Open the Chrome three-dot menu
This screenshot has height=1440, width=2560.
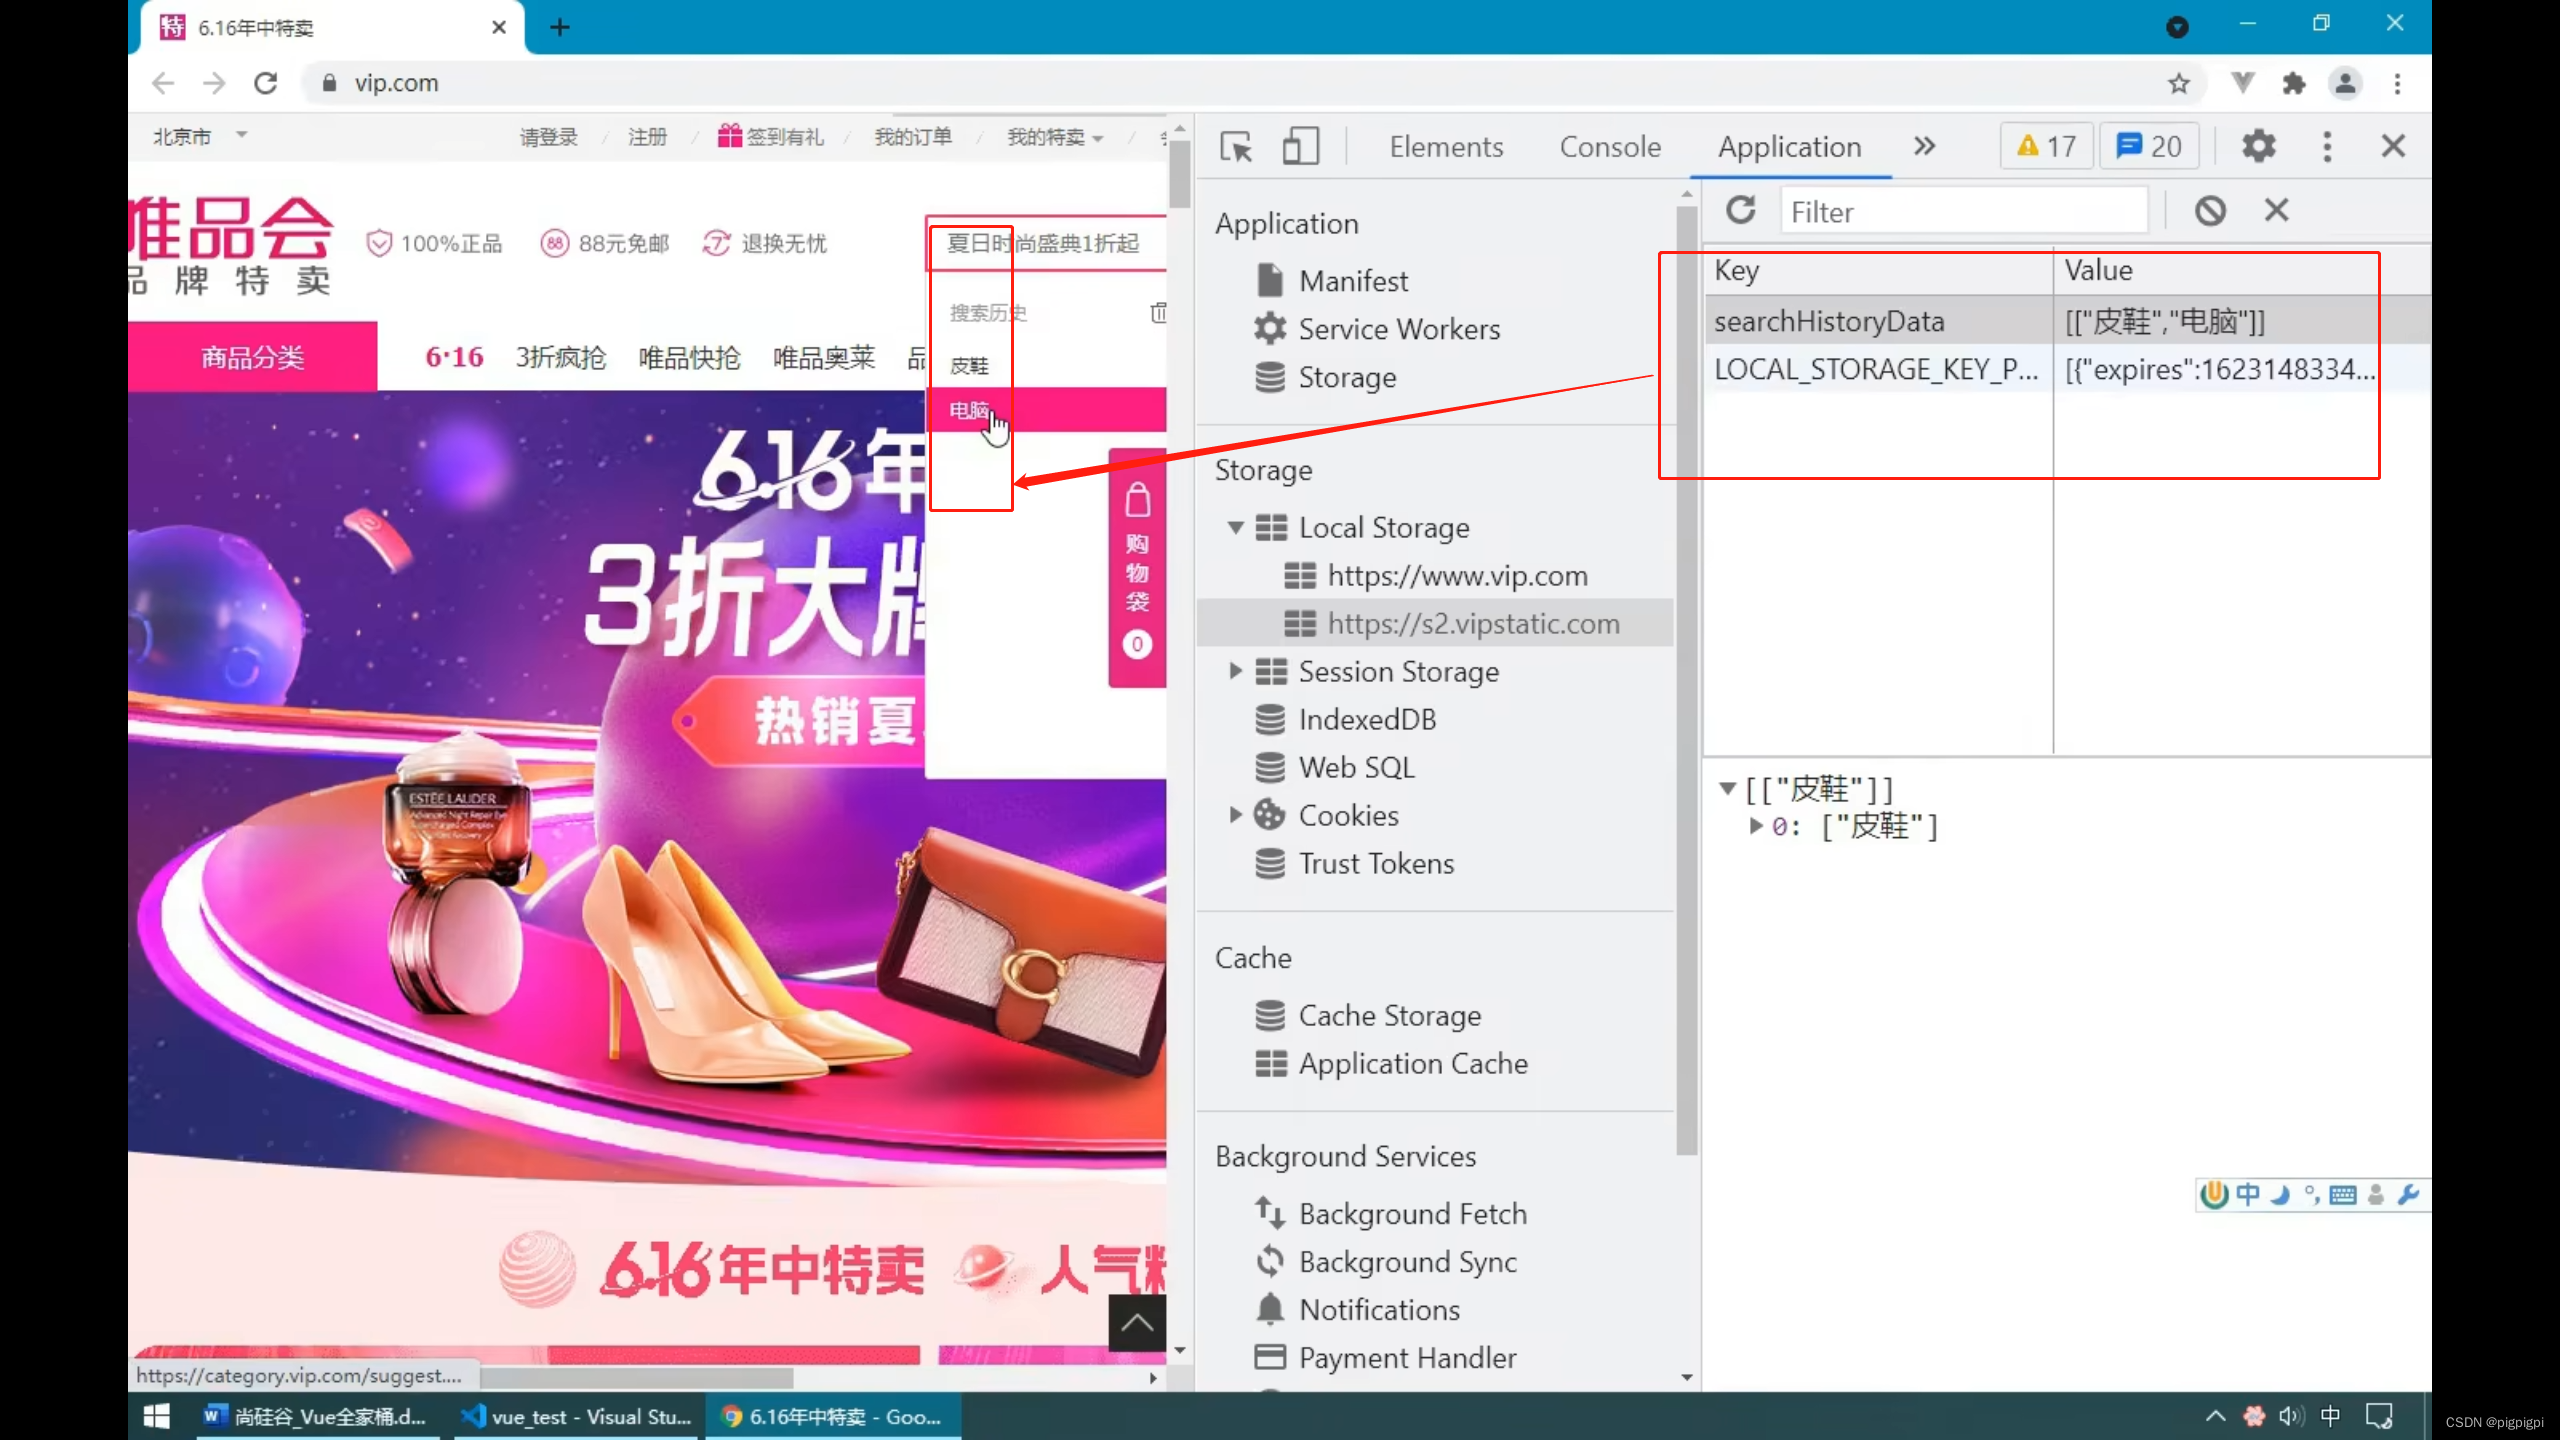(2397, 83)
